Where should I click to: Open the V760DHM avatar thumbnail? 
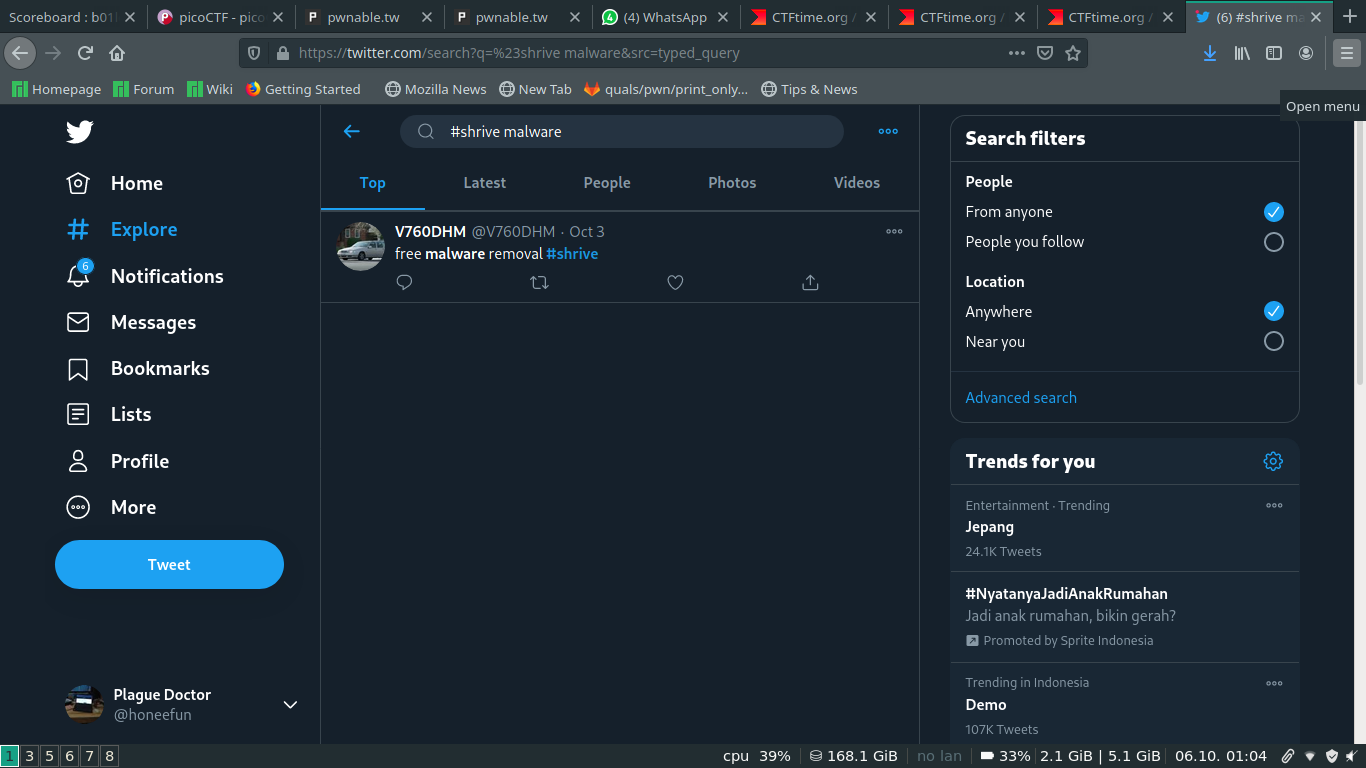point(360,246)
